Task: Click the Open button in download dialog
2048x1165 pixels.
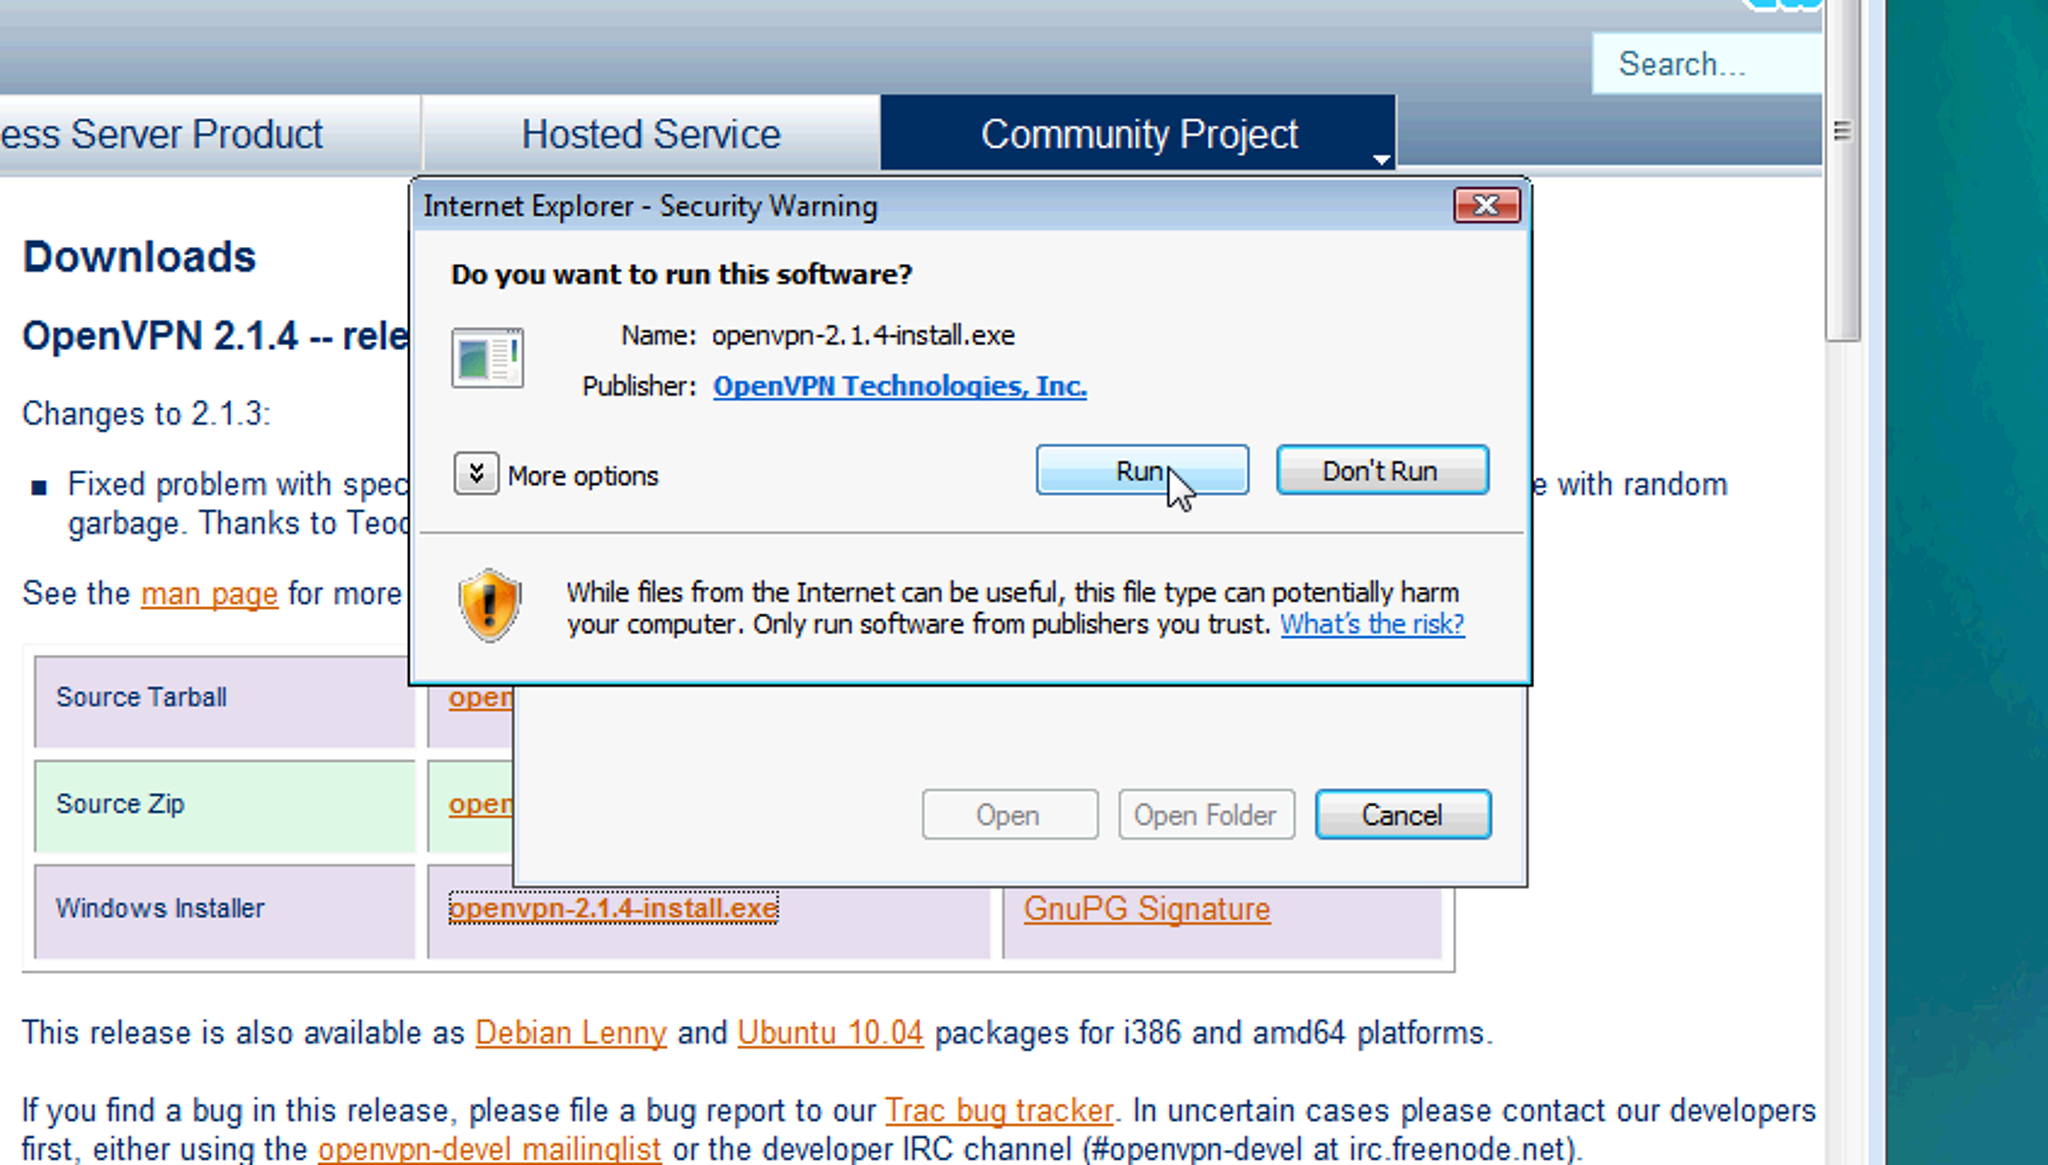Action: (1009, 814)
